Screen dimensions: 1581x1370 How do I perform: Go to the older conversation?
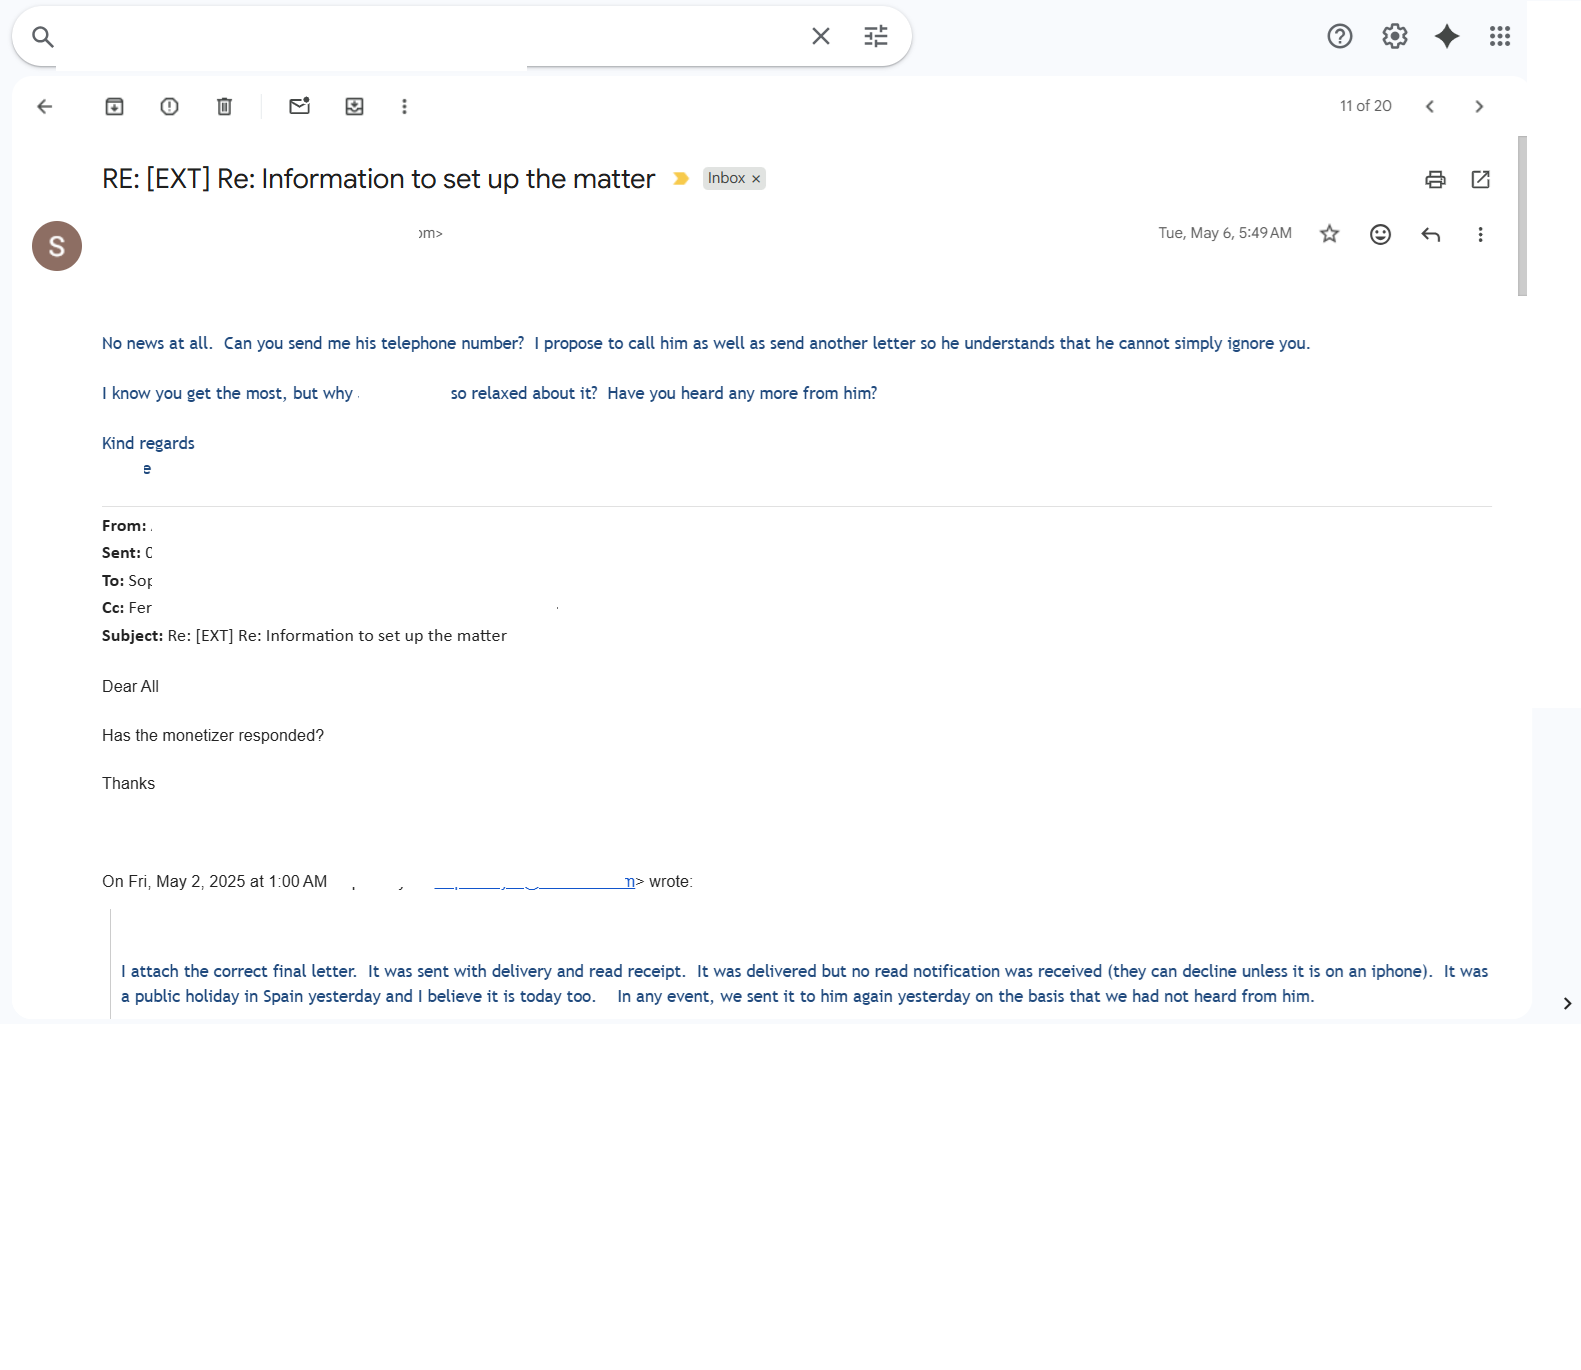click(x=1479, y=107)
